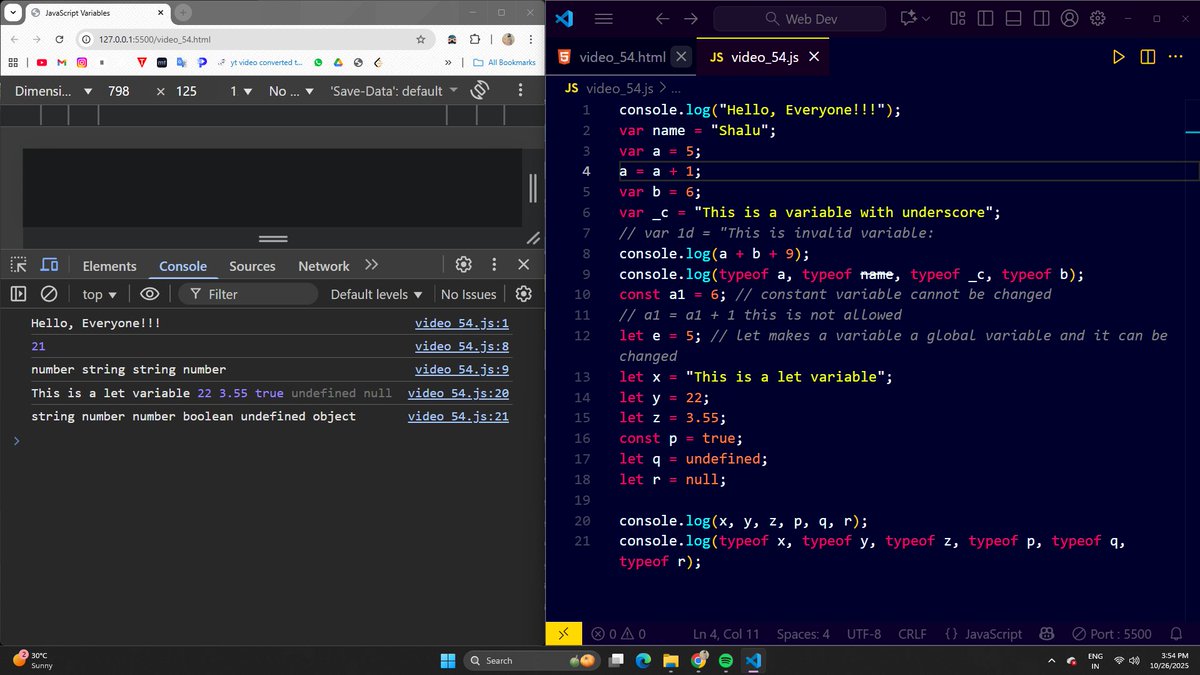This screenshot has width=1200, height=675.
Task: Switch to Sources tab in DevTools
Action: pyautogui.click(x=252, y=266)
